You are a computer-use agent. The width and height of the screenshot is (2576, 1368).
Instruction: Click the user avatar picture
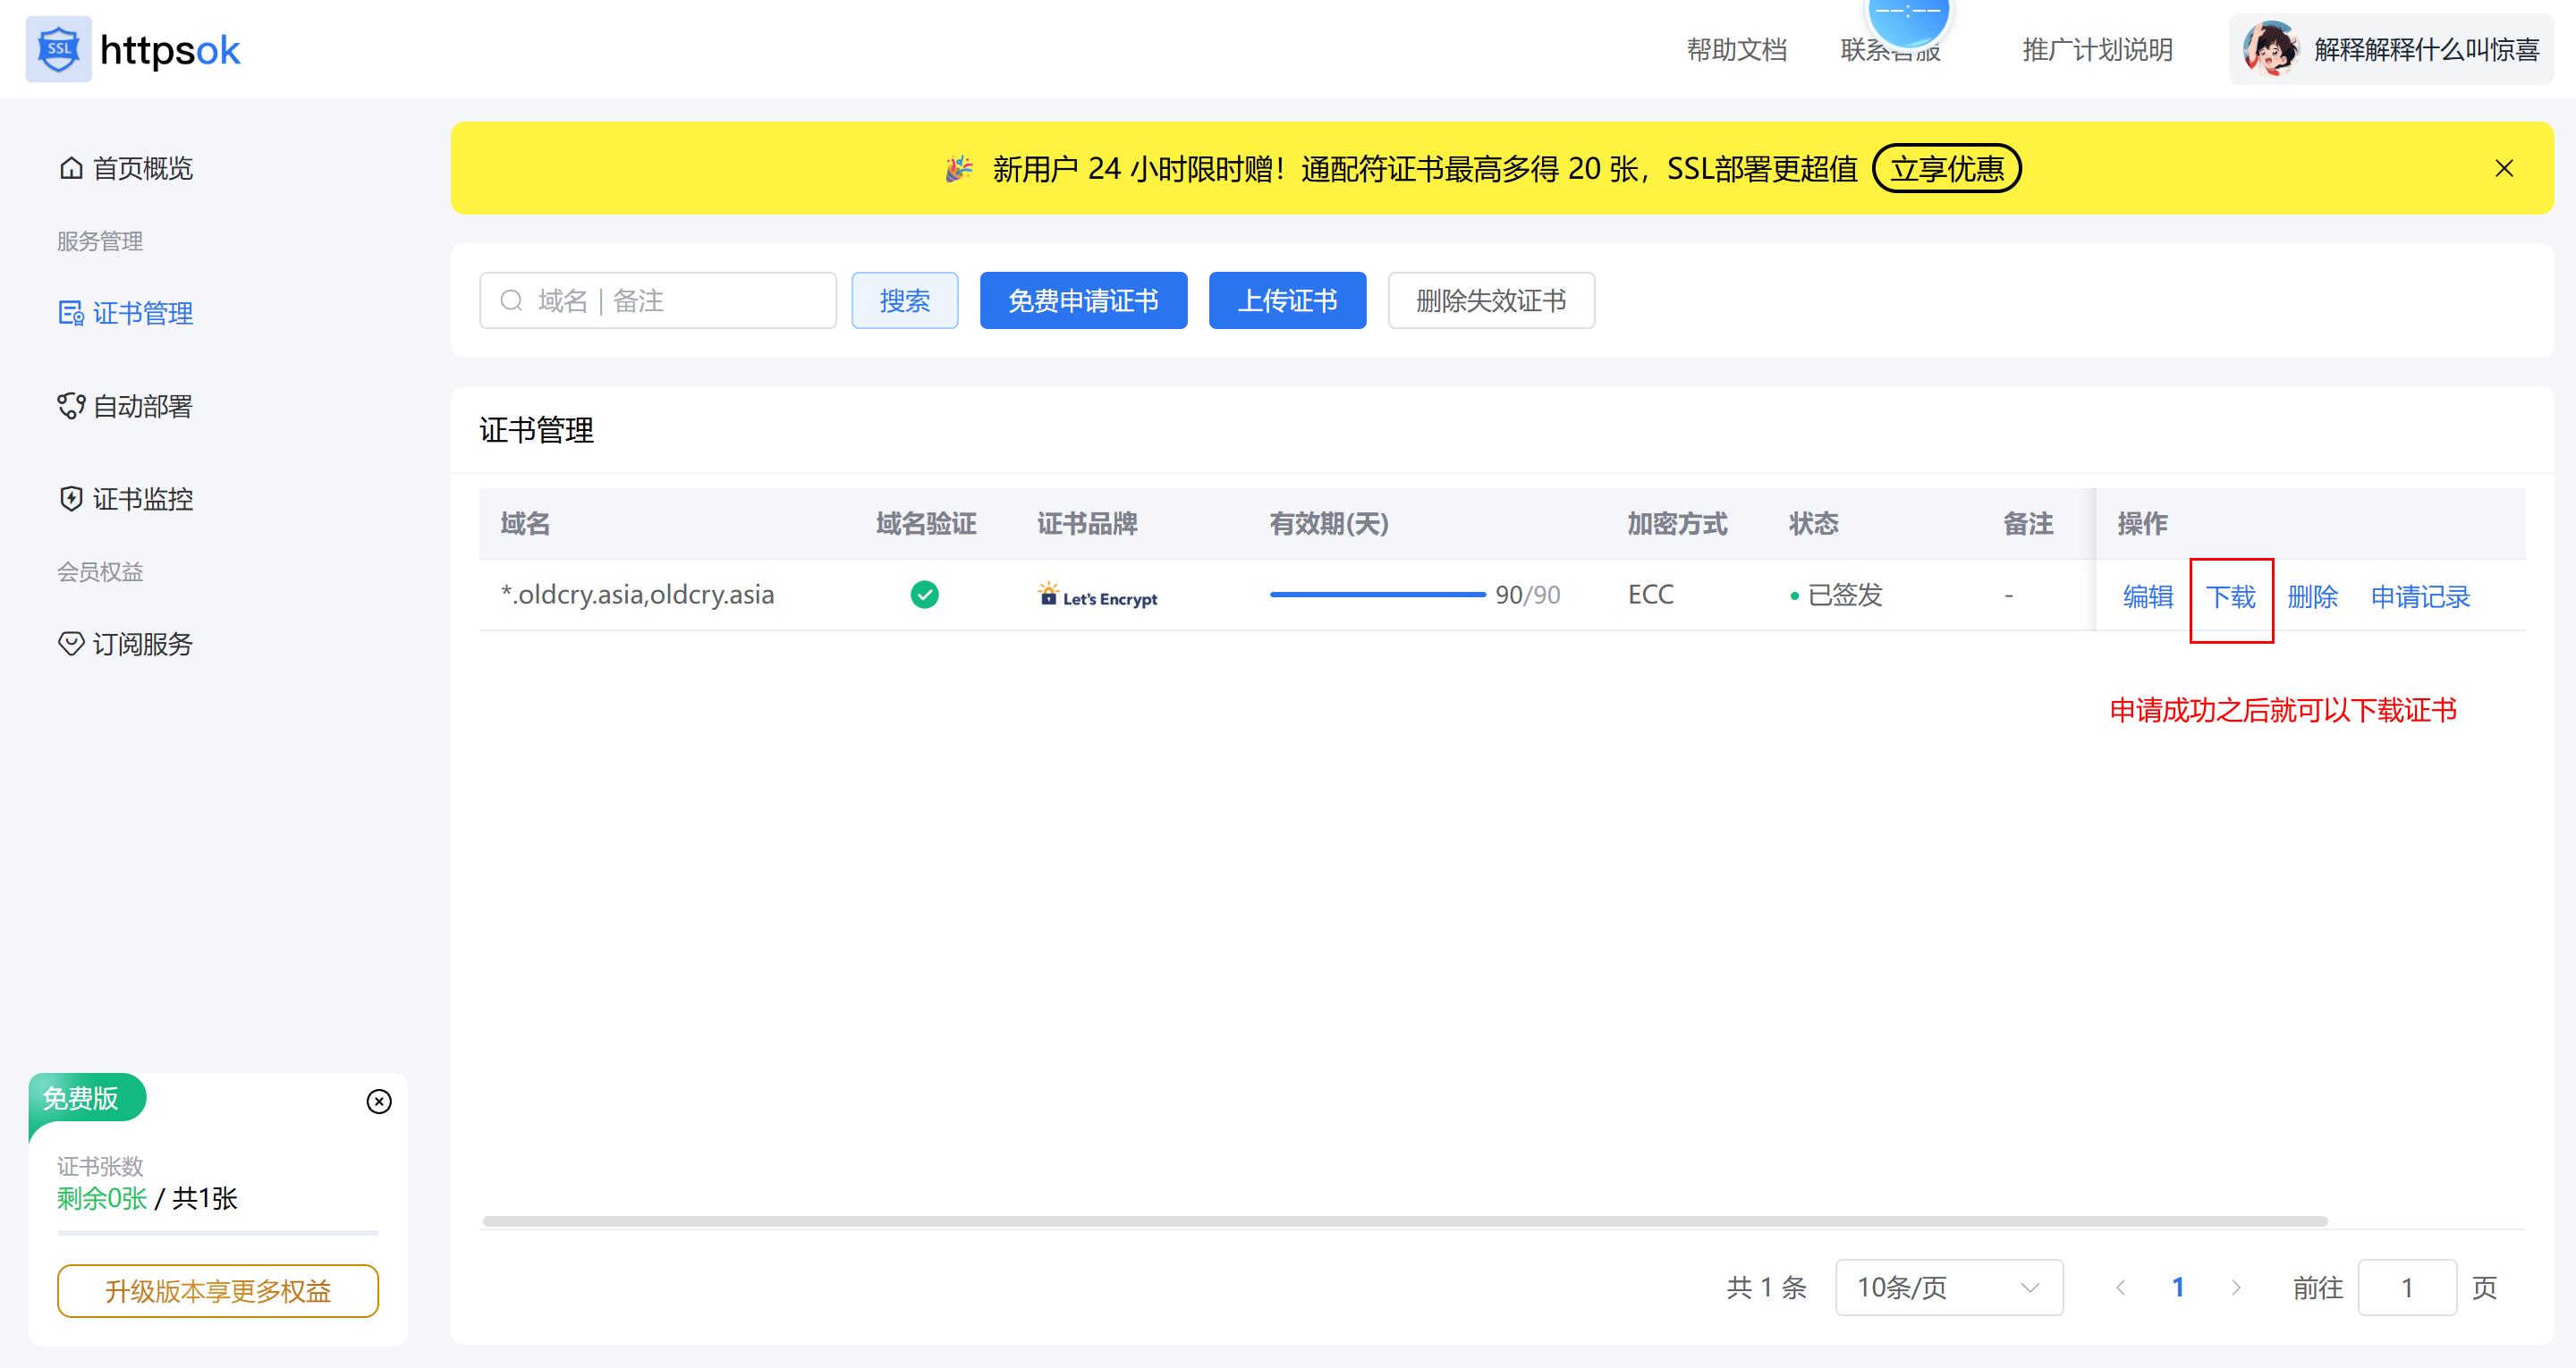pos(2270,49)
